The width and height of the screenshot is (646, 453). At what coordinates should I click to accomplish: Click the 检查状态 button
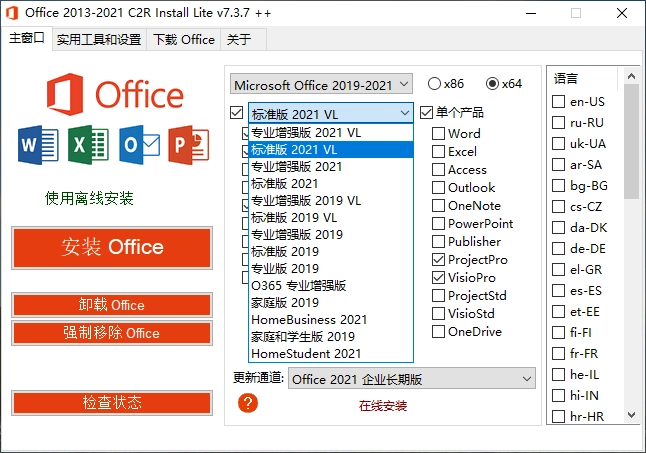112,402
